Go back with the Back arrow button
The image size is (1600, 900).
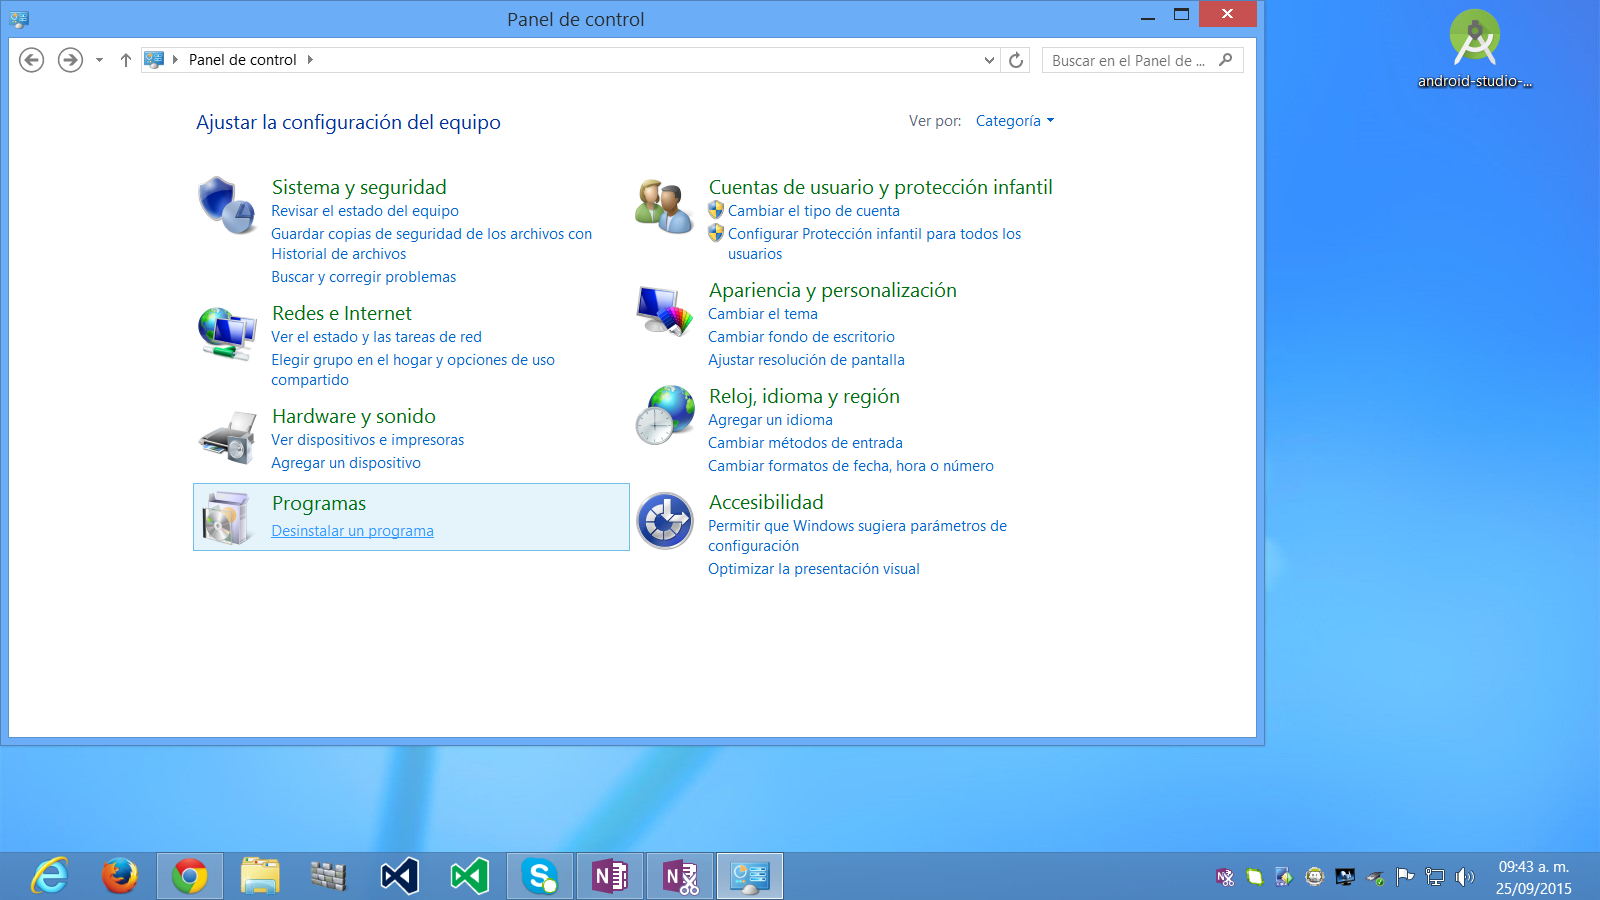click(x=32, y=60)
